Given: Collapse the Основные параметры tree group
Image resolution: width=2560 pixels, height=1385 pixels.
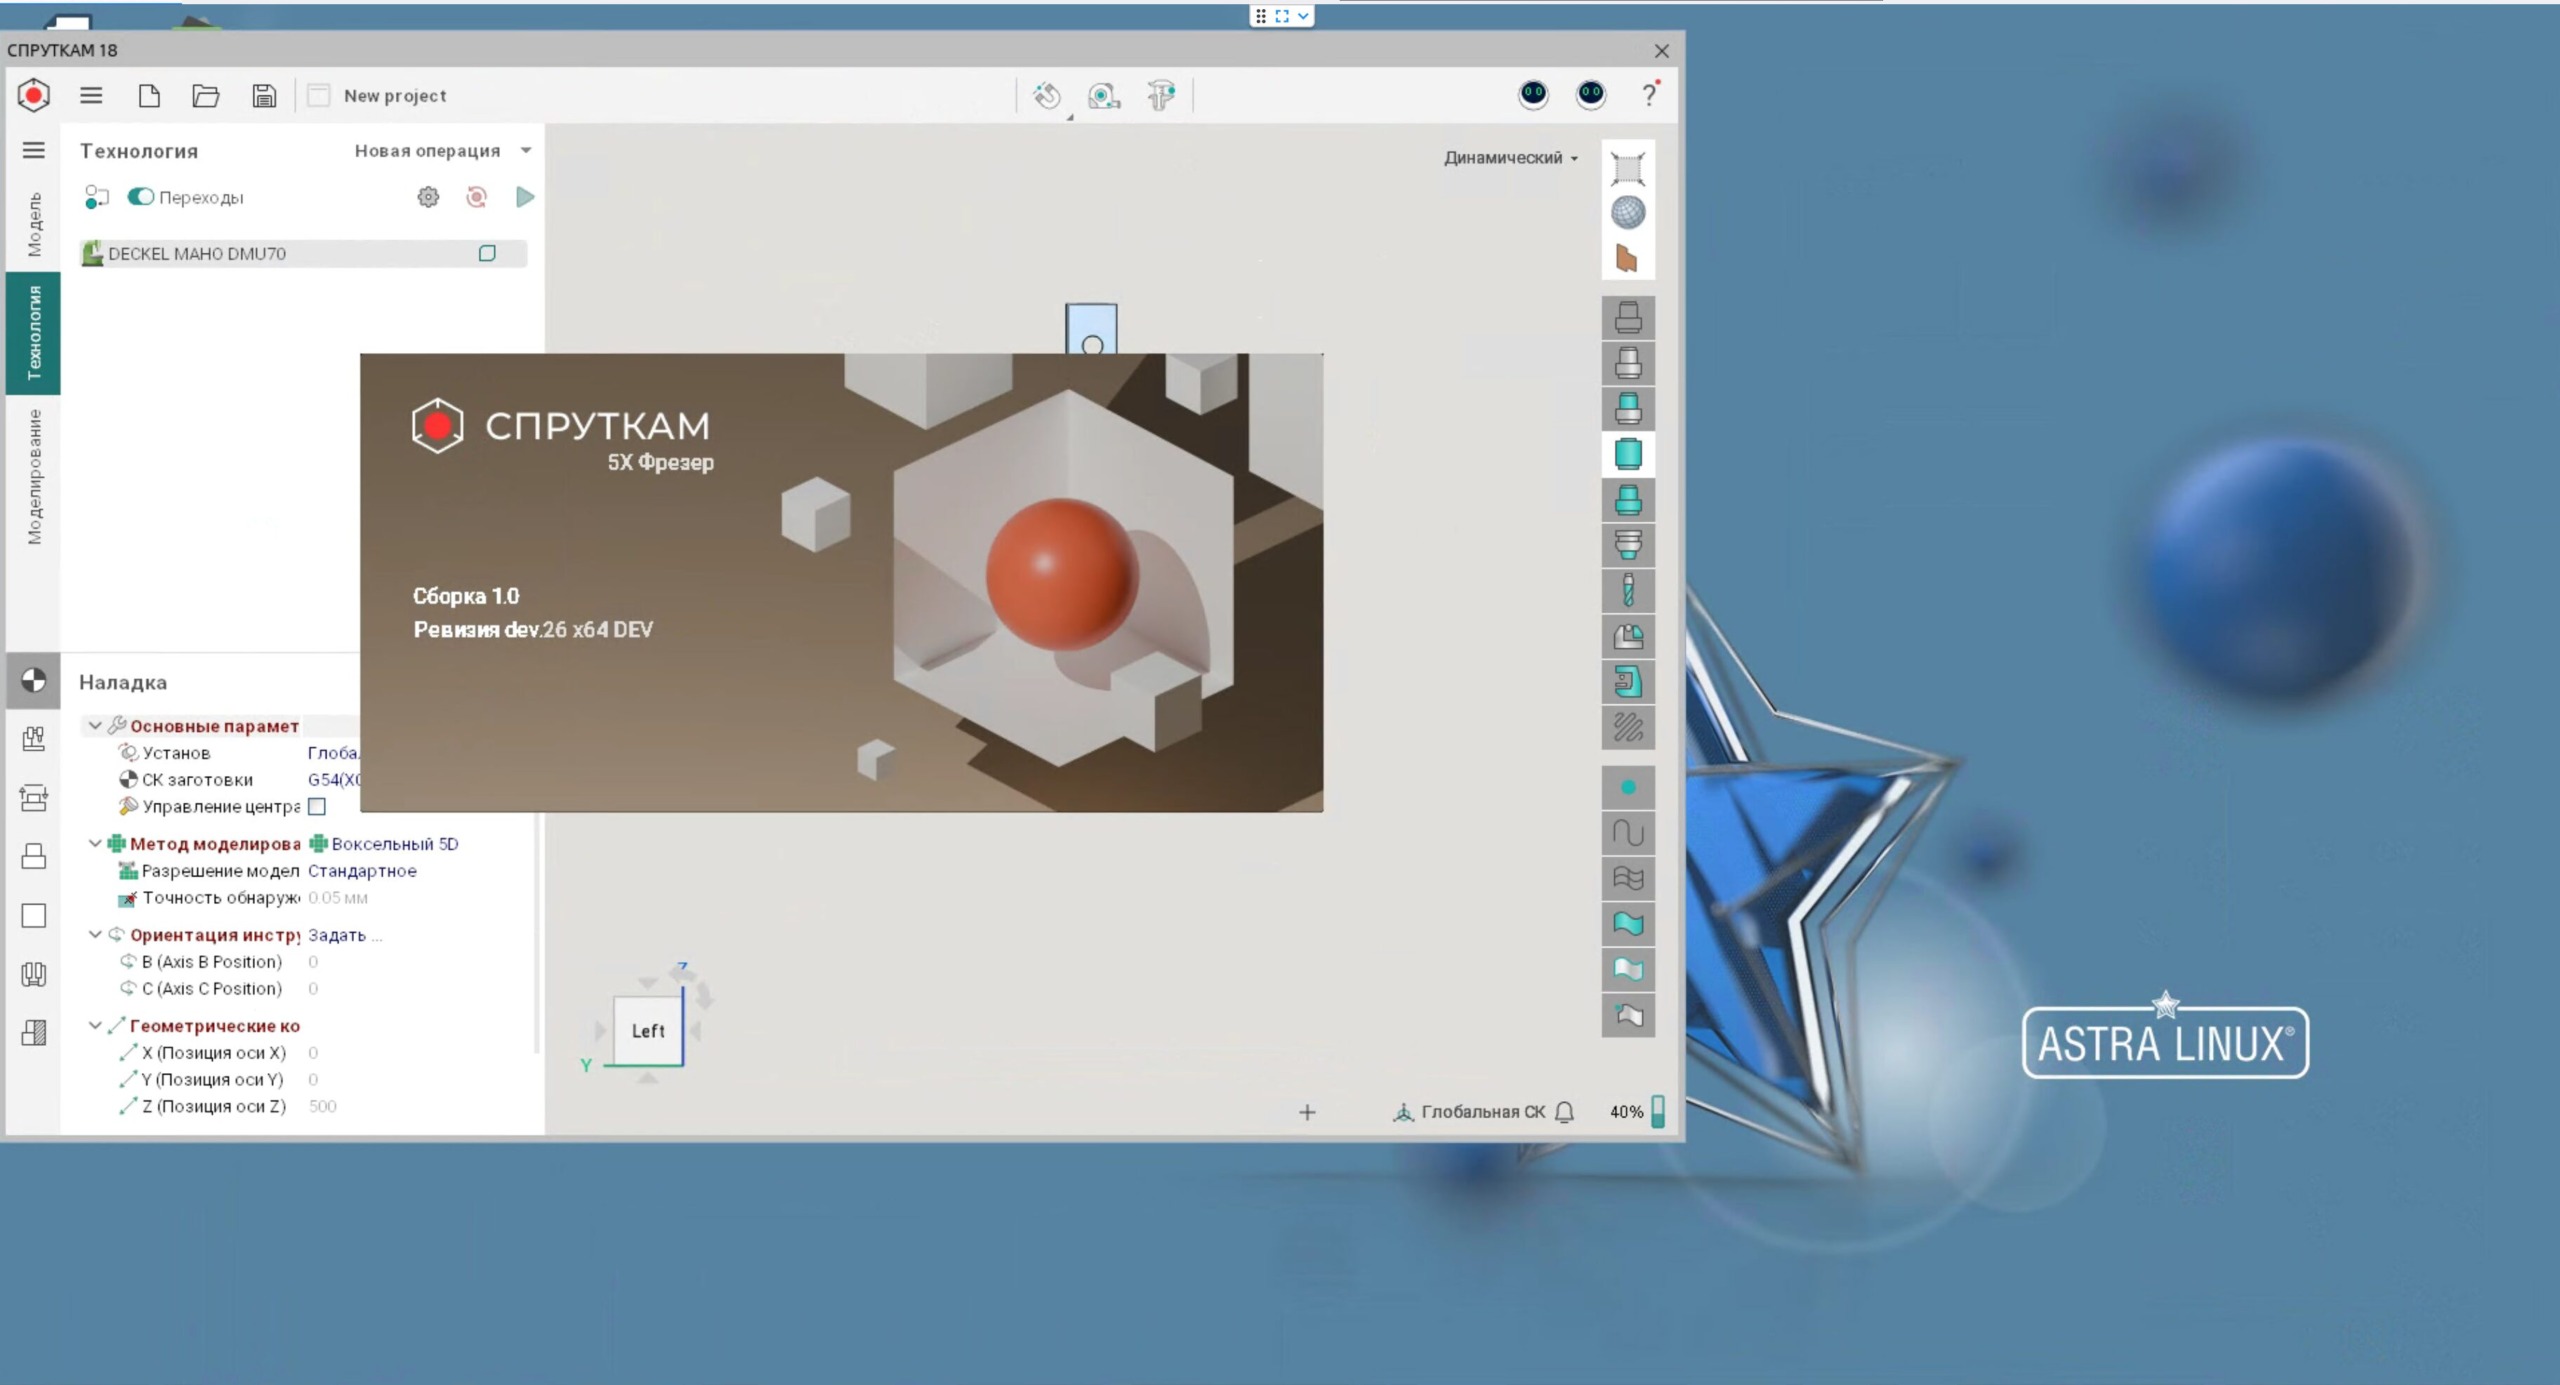Looking at the screenshot, I should click(95, 726).
